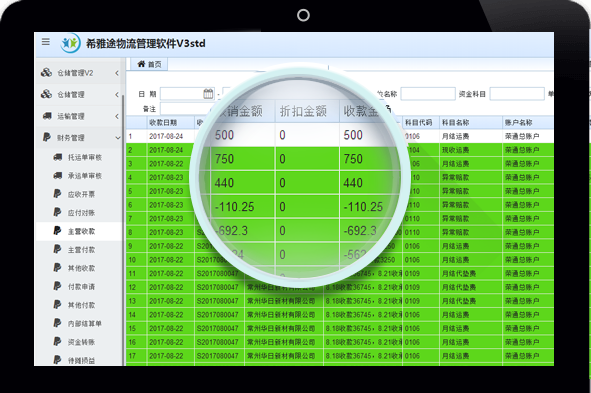Viewport: 591px width, 393px height.
Task: Select the 异常赔款 cell in row 4
Action: [x=470, y=177]
